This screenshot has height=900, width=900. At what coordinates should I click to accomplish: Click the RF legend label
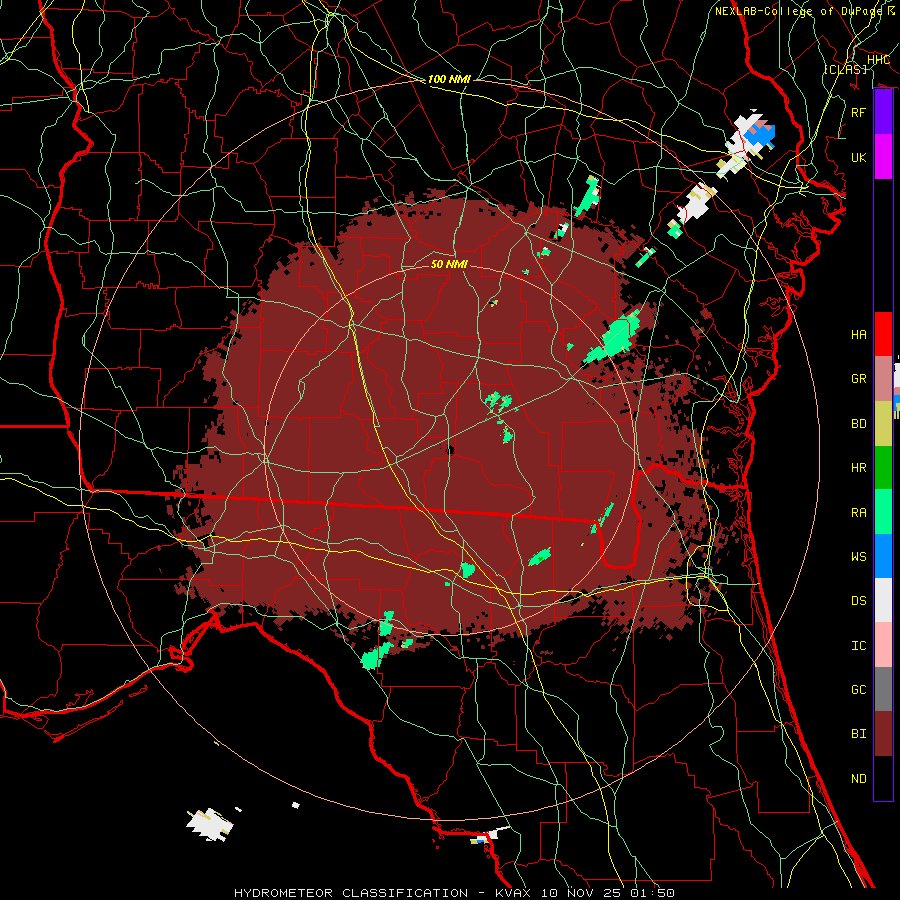click(858, 112)
